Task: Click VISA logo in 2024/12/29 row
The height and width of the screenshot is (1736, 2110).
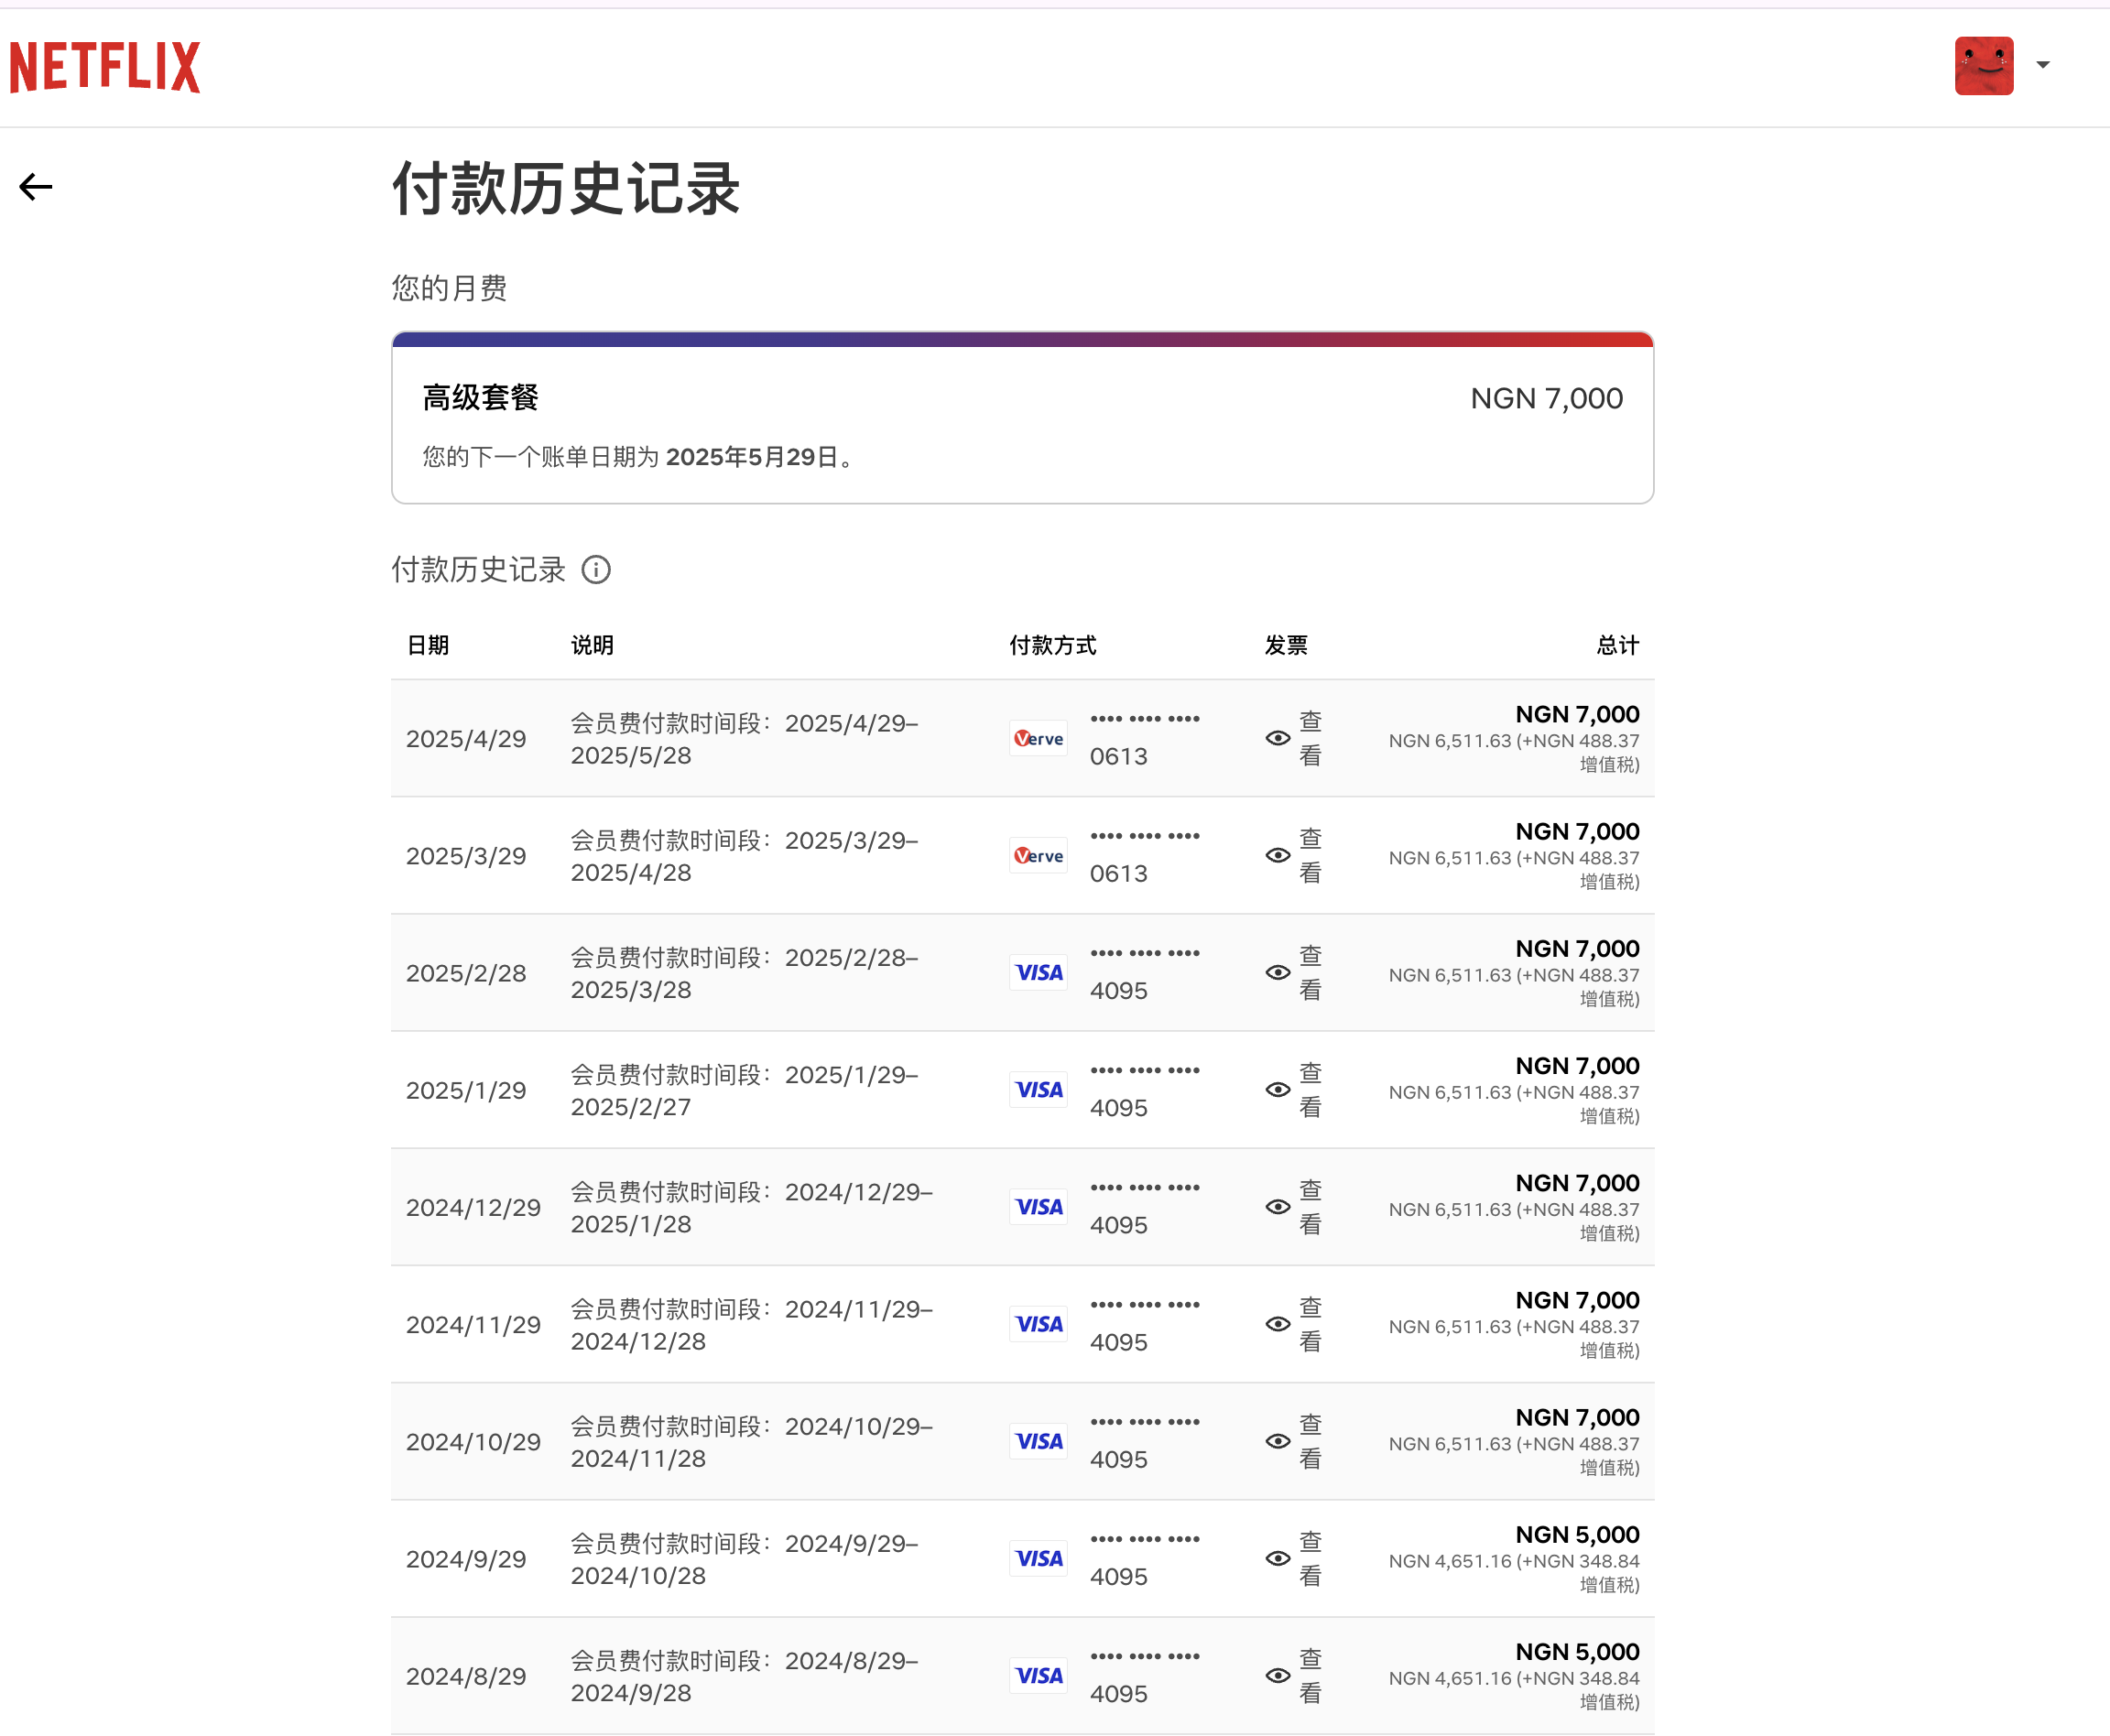Action: 1038,1207
